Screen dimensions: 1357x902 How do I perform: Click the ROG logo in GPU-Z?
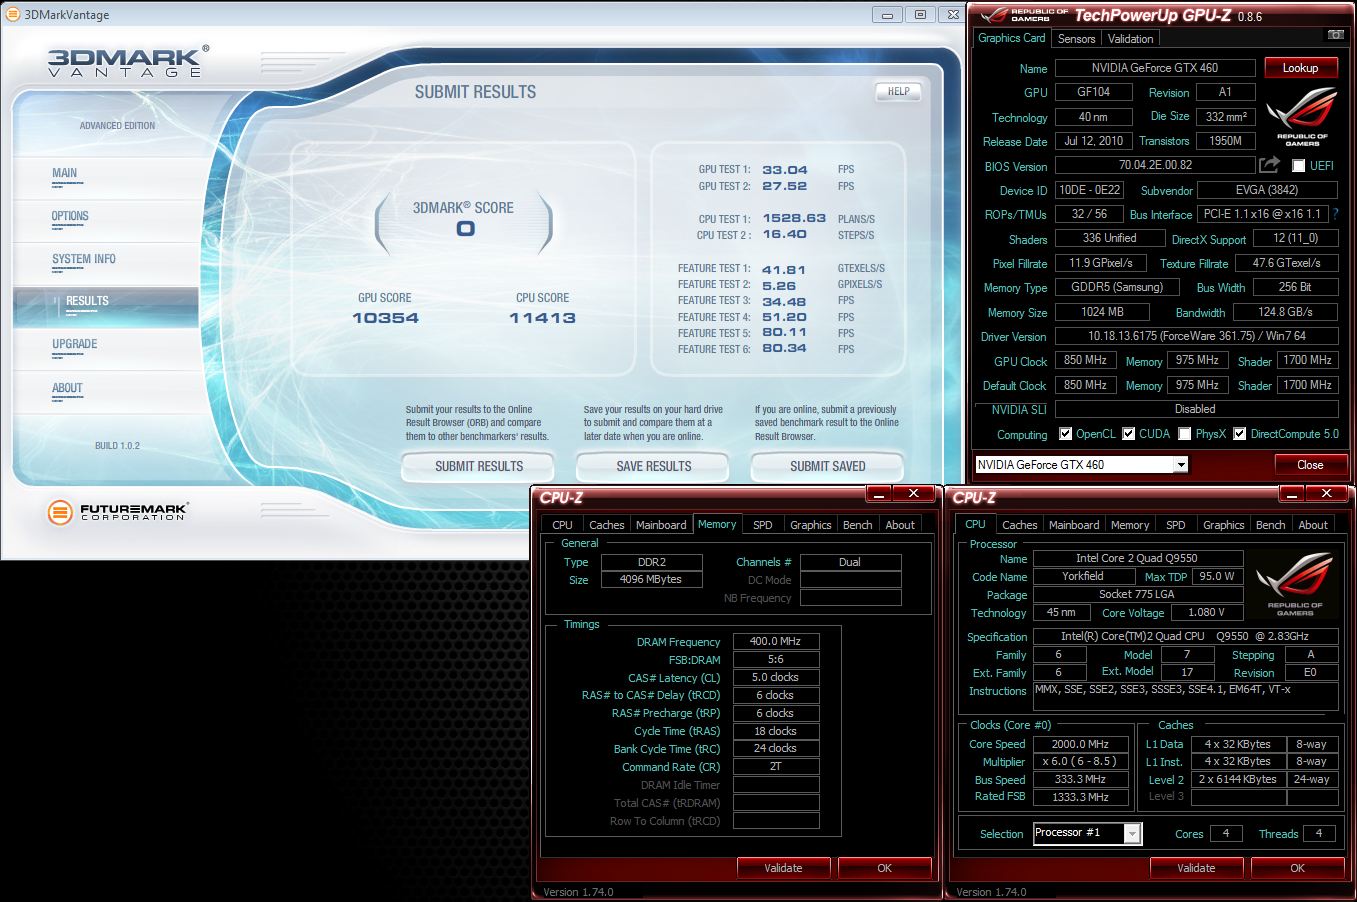click(1301, 116)
